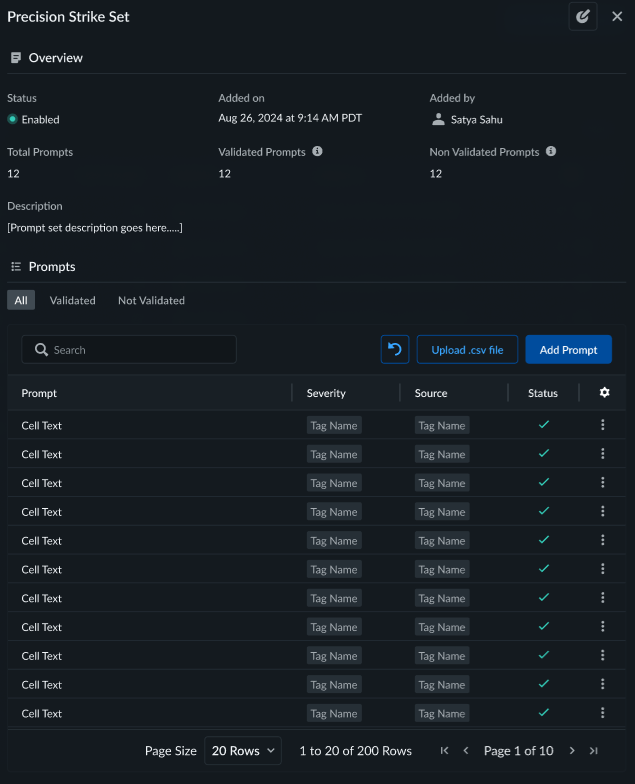Expand the 20 Rows page size dropdown
The height and width of the screenshot is (784, 635).
click(243, 751)
